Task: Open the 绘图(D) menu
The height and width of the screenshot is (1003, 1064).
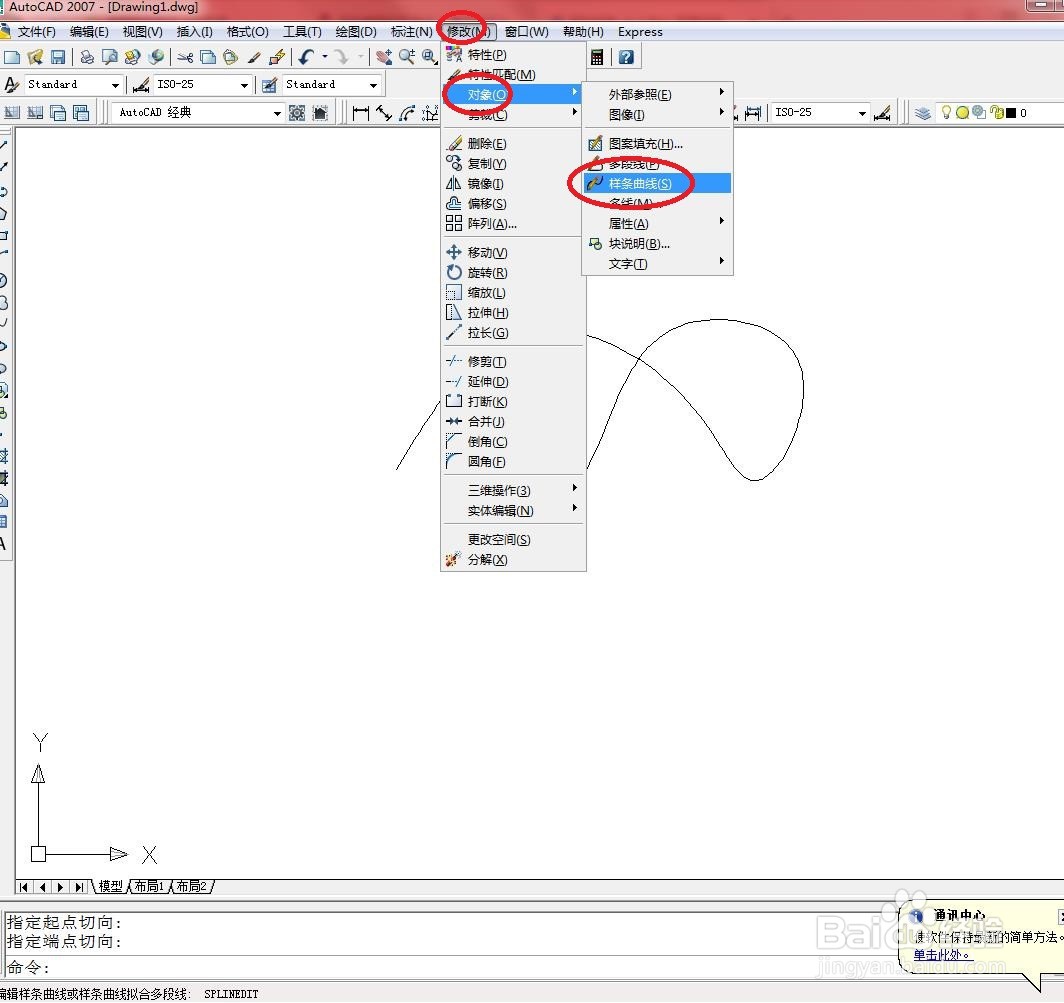Action: (x=356, y=32)
